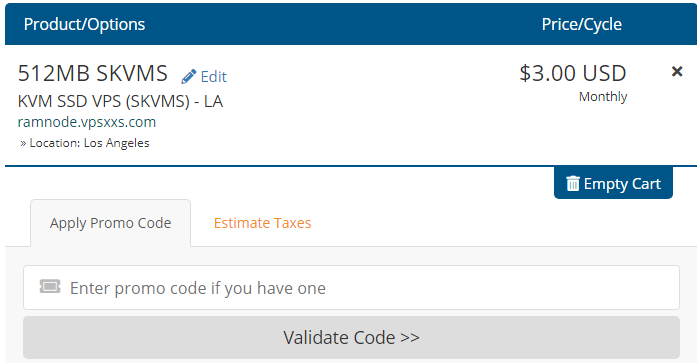Select the Apply Promo Code tab

[110, 223]
